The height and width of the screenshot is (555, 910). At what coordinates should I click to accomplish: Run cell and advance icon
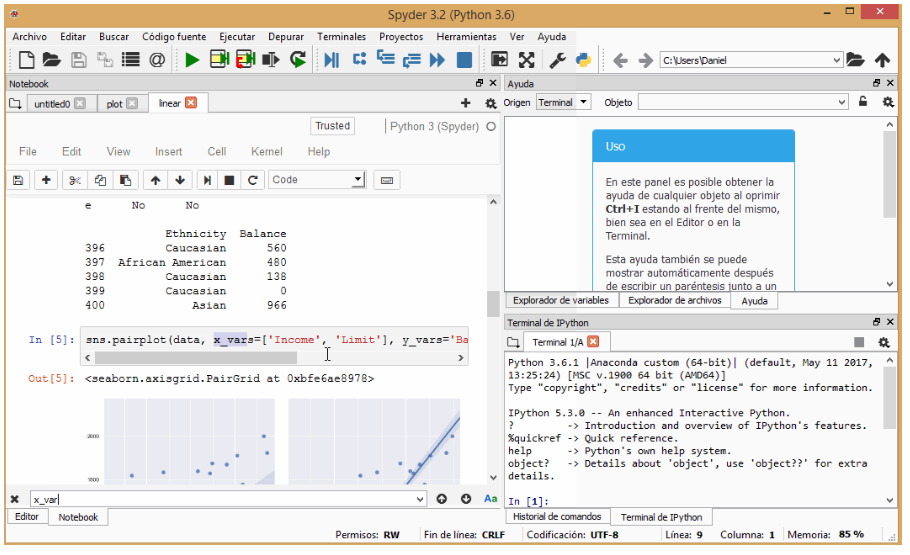[245, 60]
